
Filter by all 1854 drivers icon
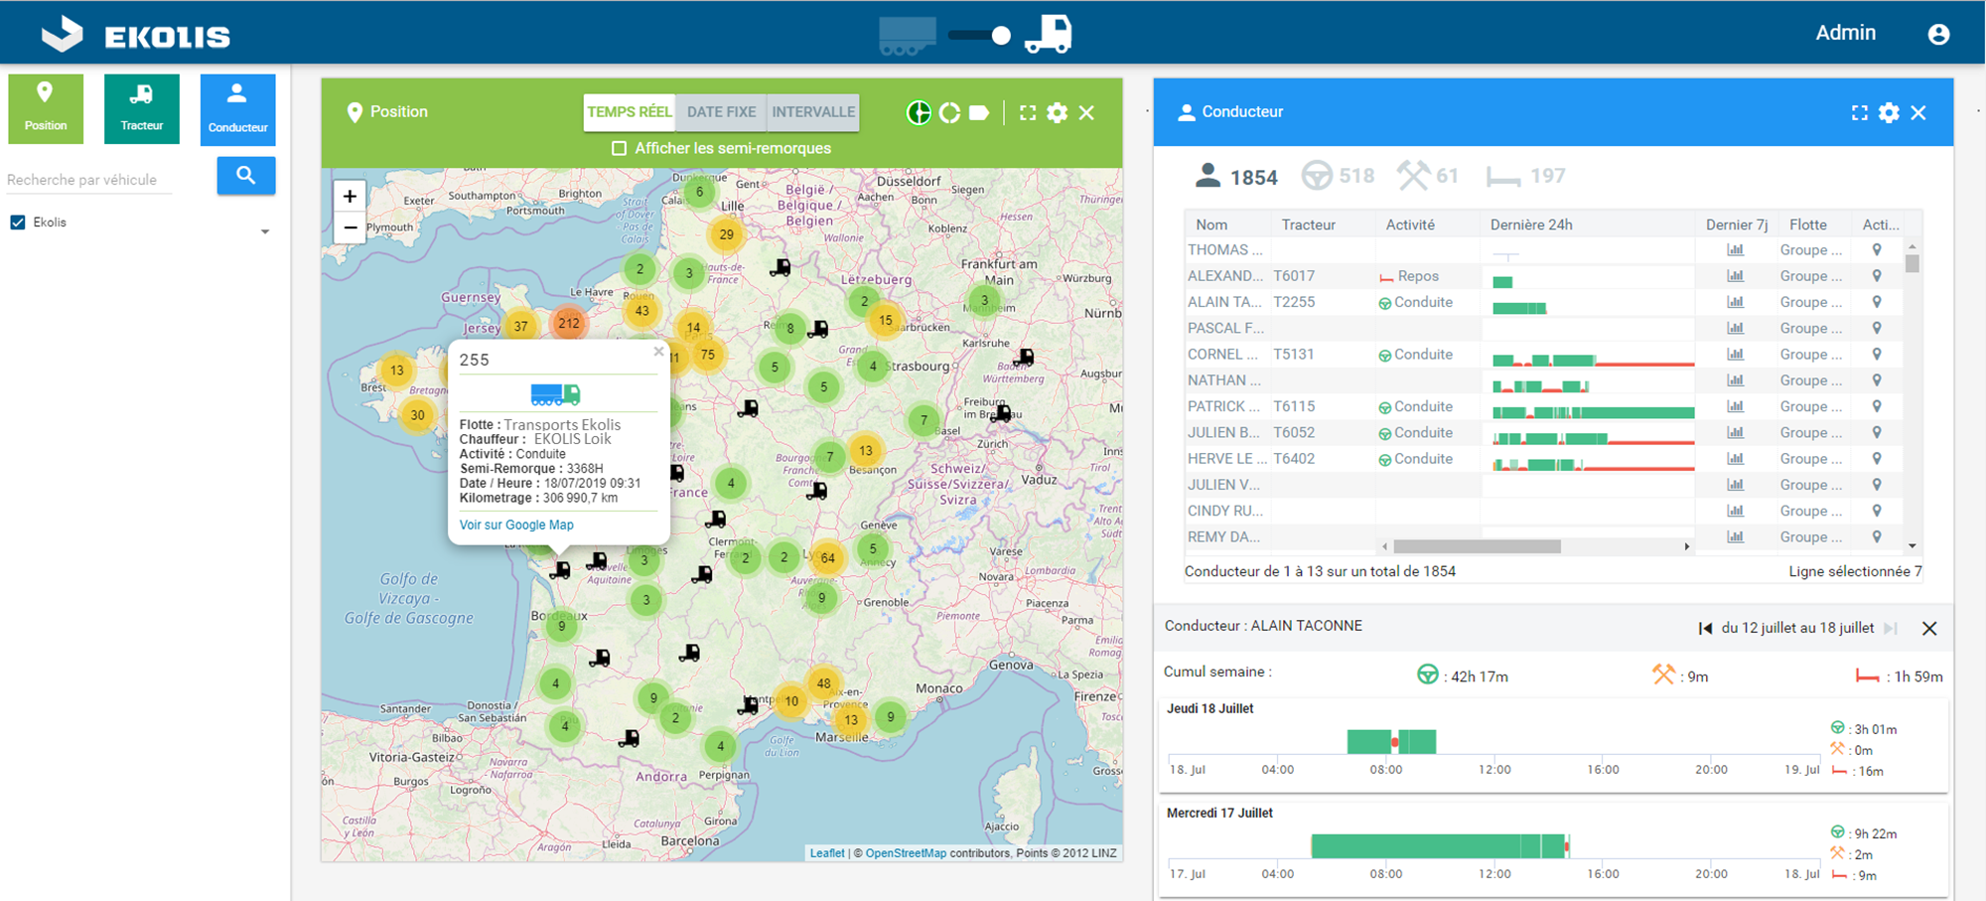coord(1208,176)
